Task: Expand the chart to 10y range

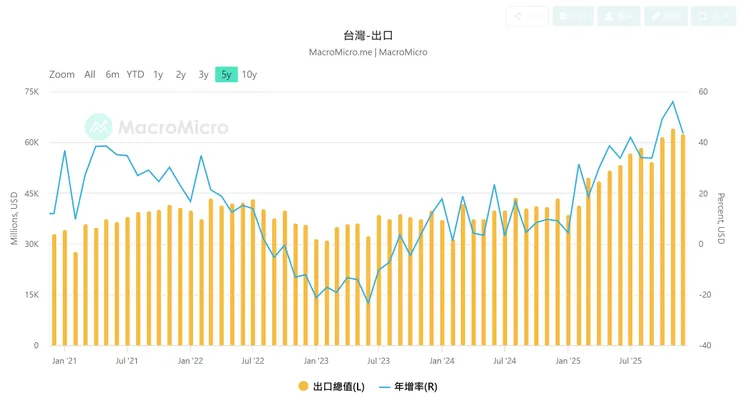Action: [x=249, y=75]
